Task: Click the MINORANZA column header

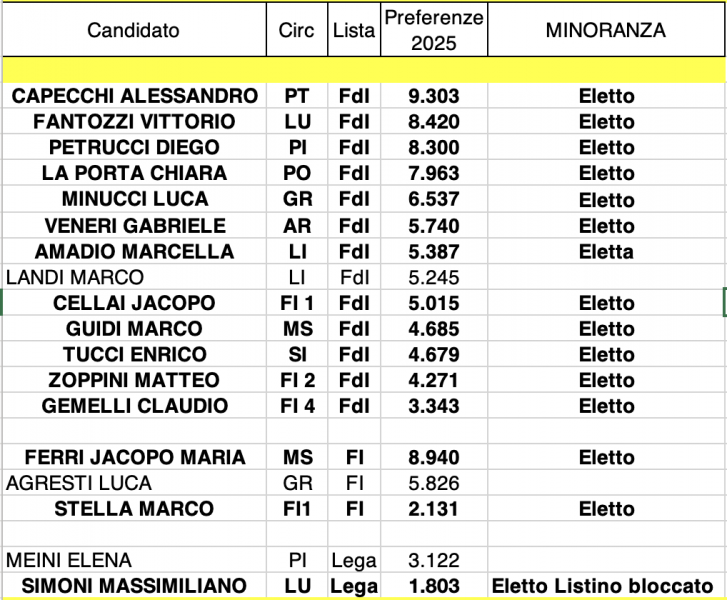Action: (x=605, y=30)
